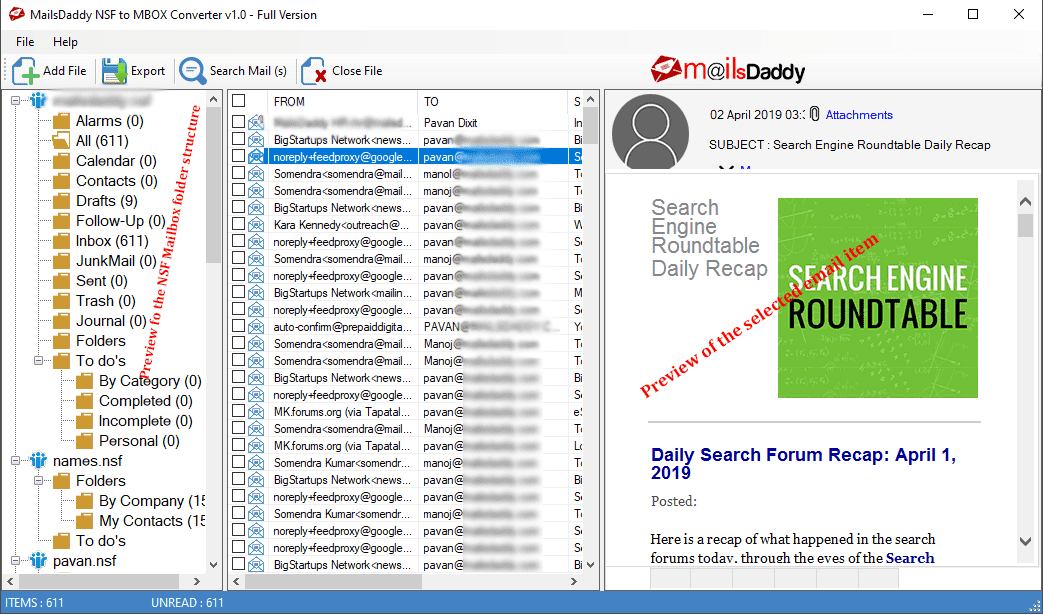1043x615 pixels.
Task: Click the All (611) folder icon
Action: pyautogui.click(x=61, y=141)
